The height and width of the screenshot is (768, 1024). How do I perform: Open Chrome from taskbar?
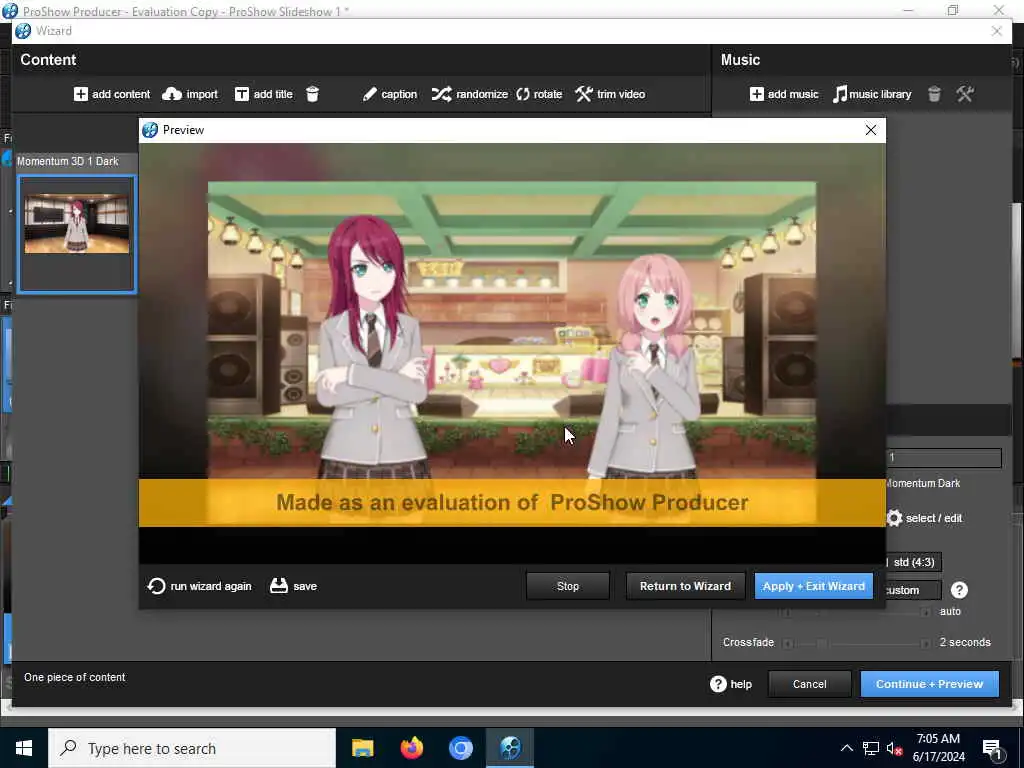click(461, 748)
